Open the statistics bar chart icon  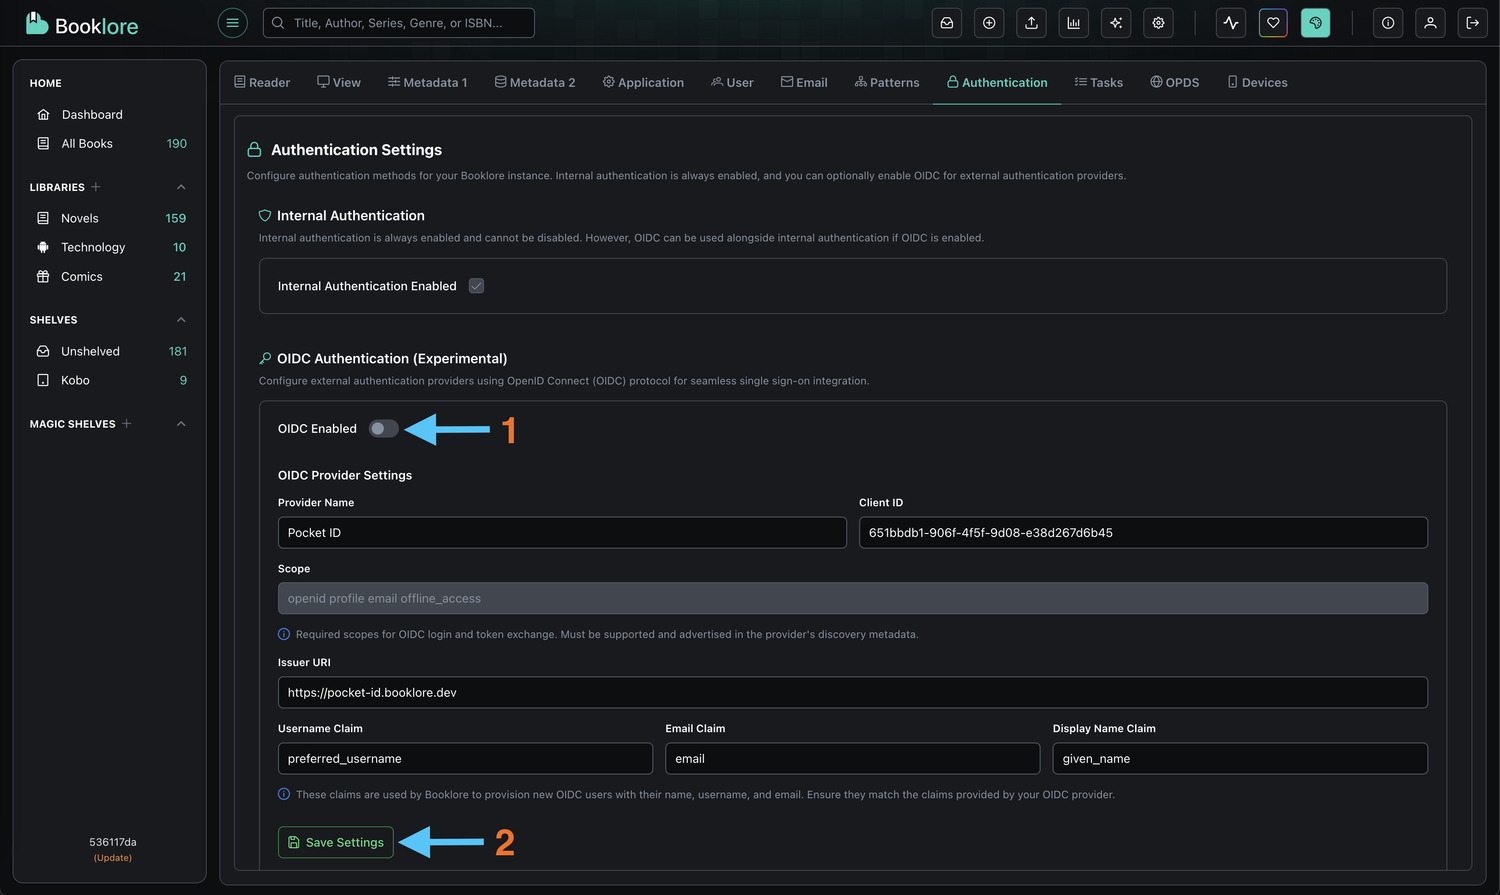pos(1073,22)
